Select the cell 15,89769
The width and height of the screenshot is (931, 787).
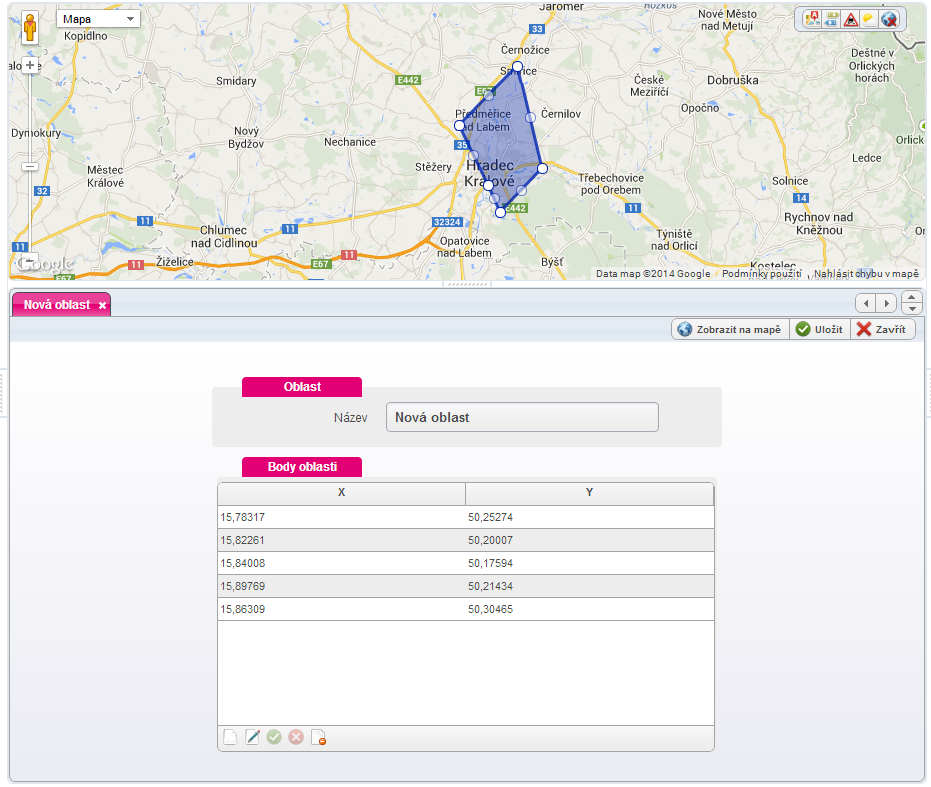341,586
